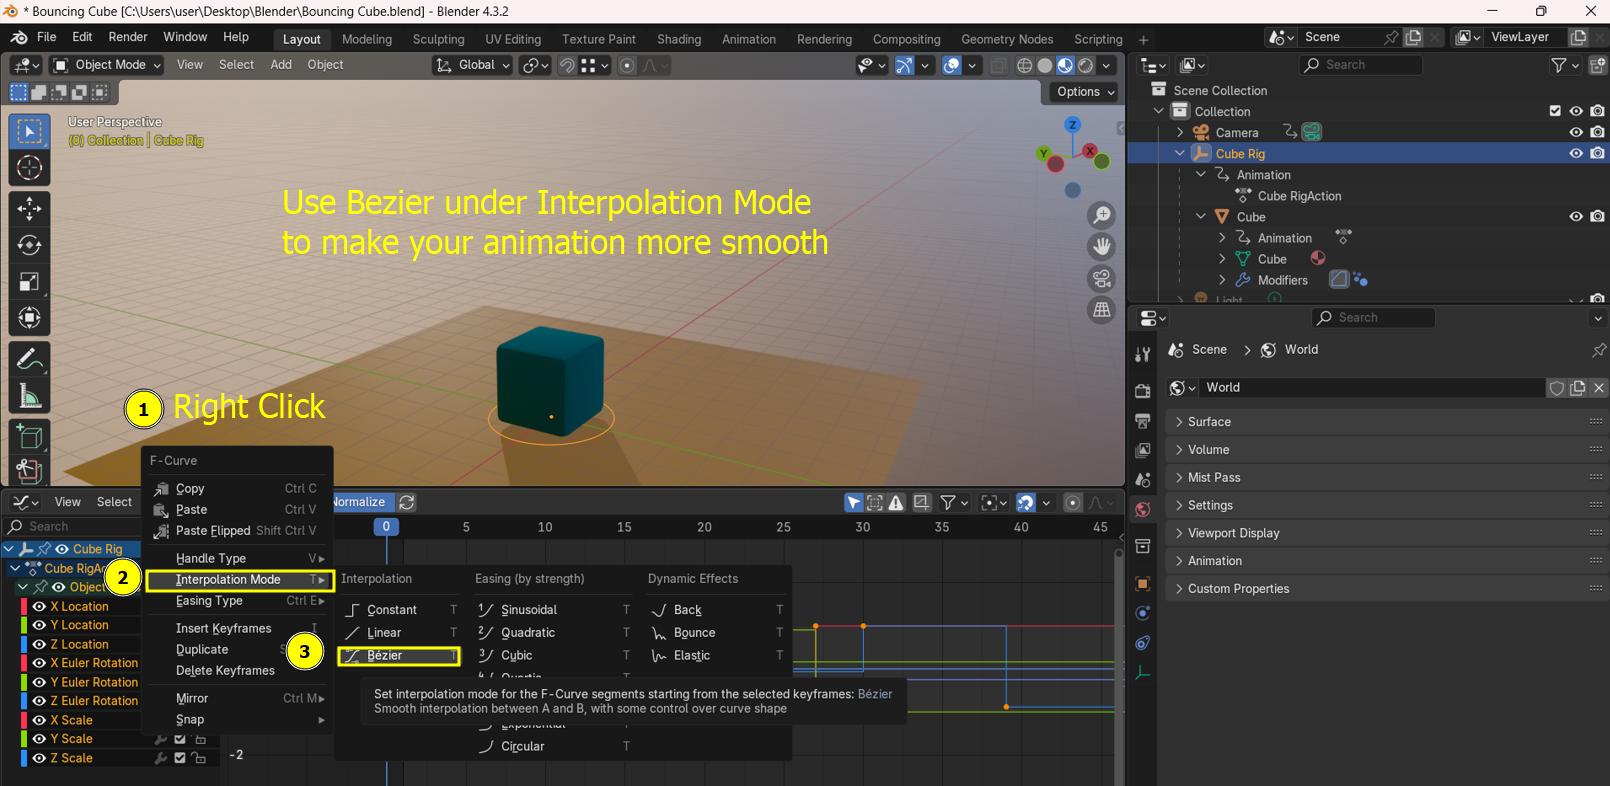Toggle Z Scale channel visibility eye

(39, 758)
